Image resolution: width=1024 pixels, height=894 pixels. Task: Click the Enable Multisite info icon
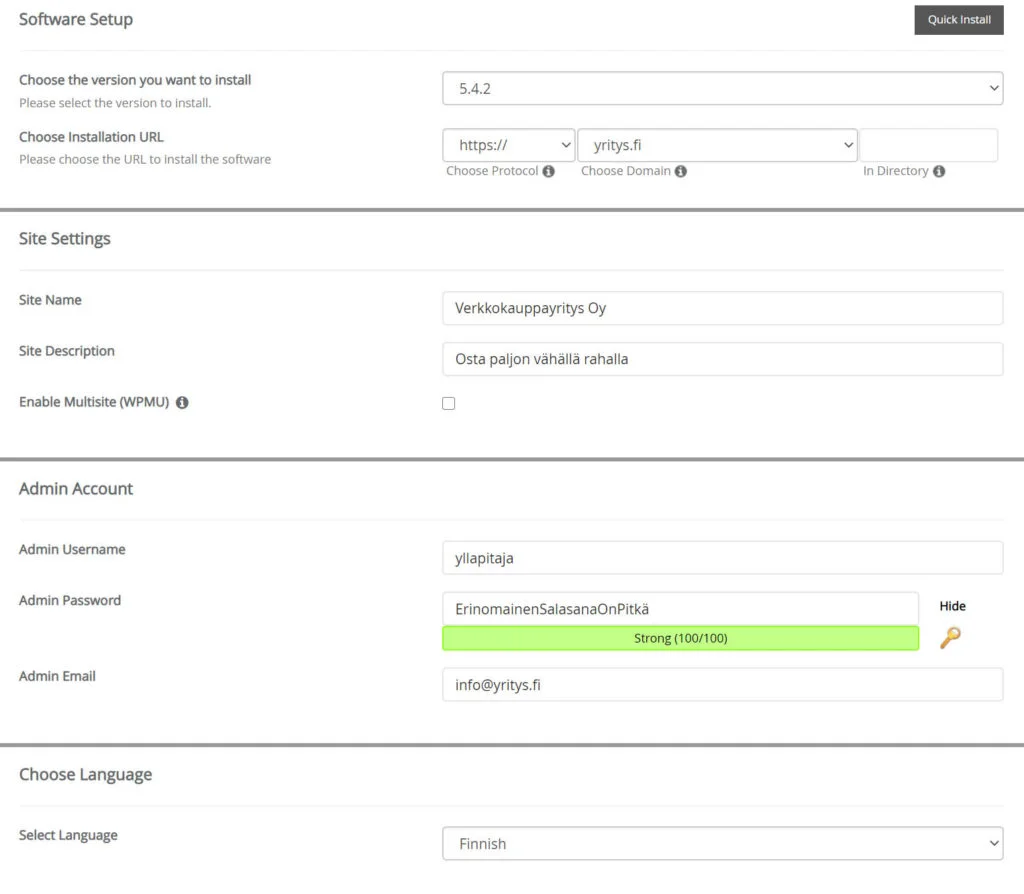(x=183, y=403)
